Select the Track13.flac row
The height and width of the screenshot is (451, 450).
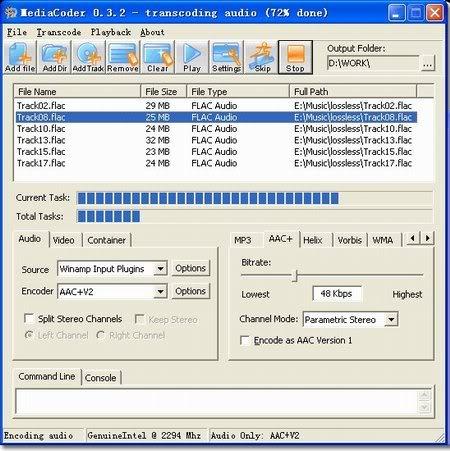click(x=216, y=140)
